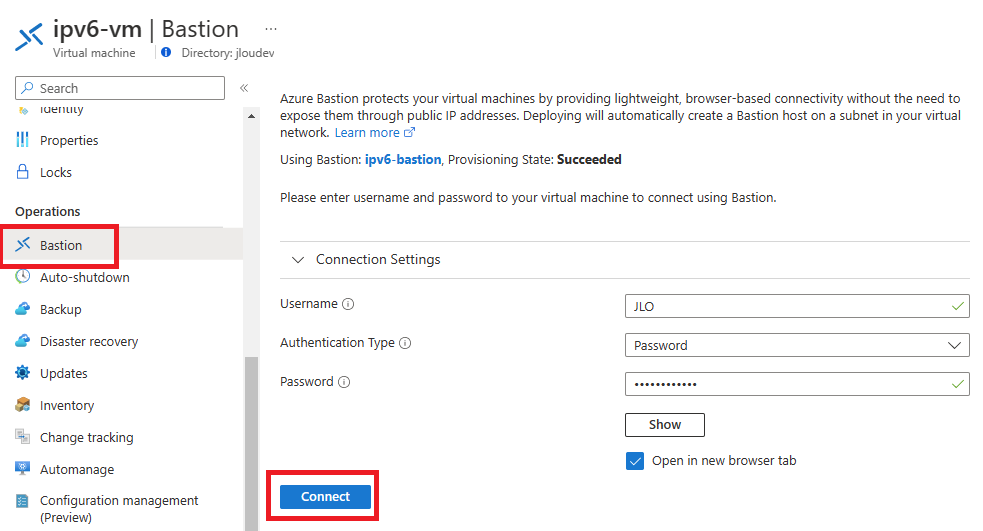983x531 pixels.
Task: Click the Auto-shutdown clock icon
Action: 23,276
